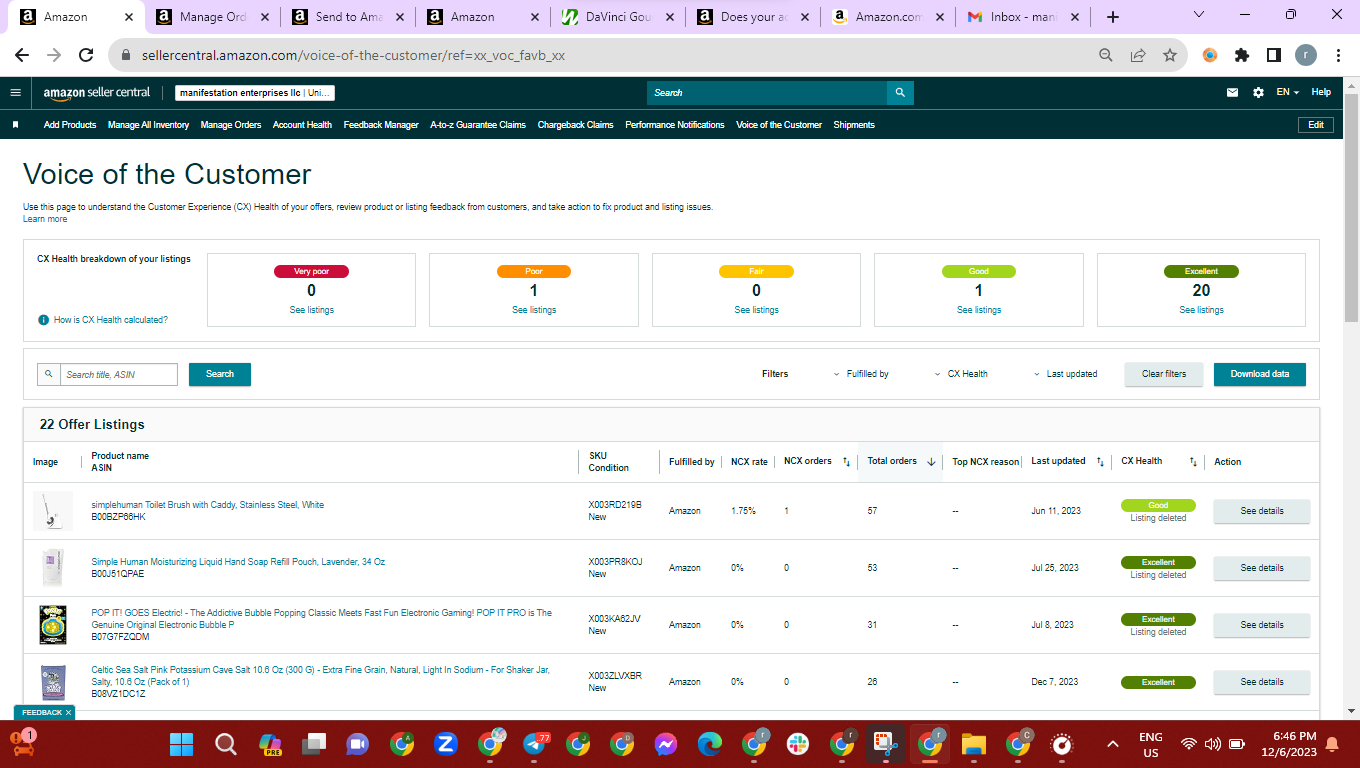
Task: Open the Windows Start menu
Action: pos(181,744)
